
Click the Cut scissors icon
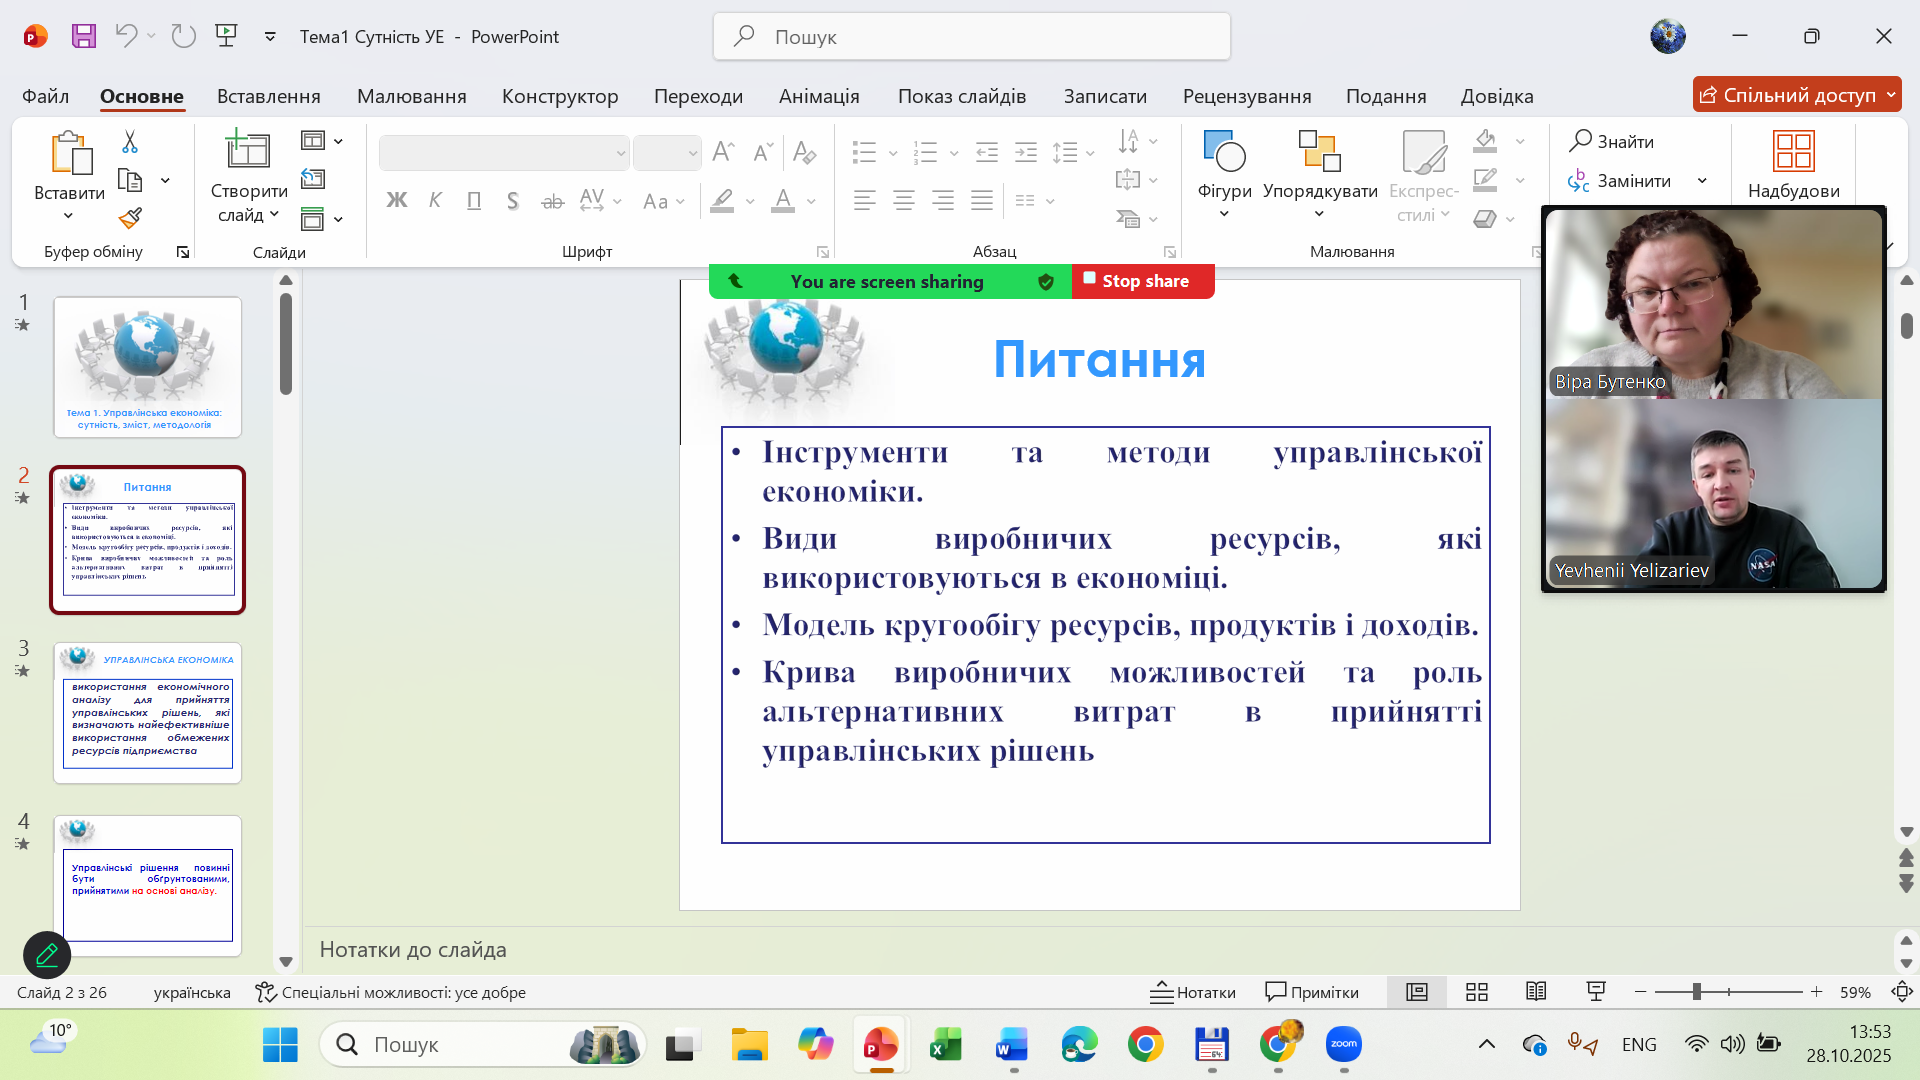[x=130, y=142]
